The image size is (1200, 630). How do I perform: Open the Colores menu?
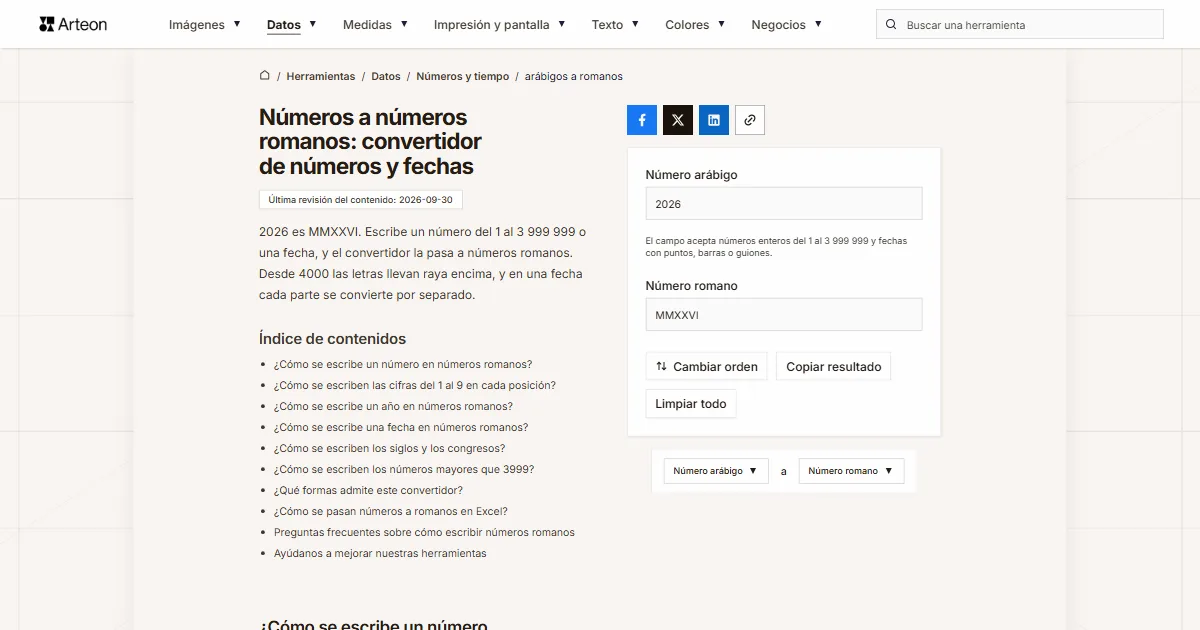click(x=695, y=25)
